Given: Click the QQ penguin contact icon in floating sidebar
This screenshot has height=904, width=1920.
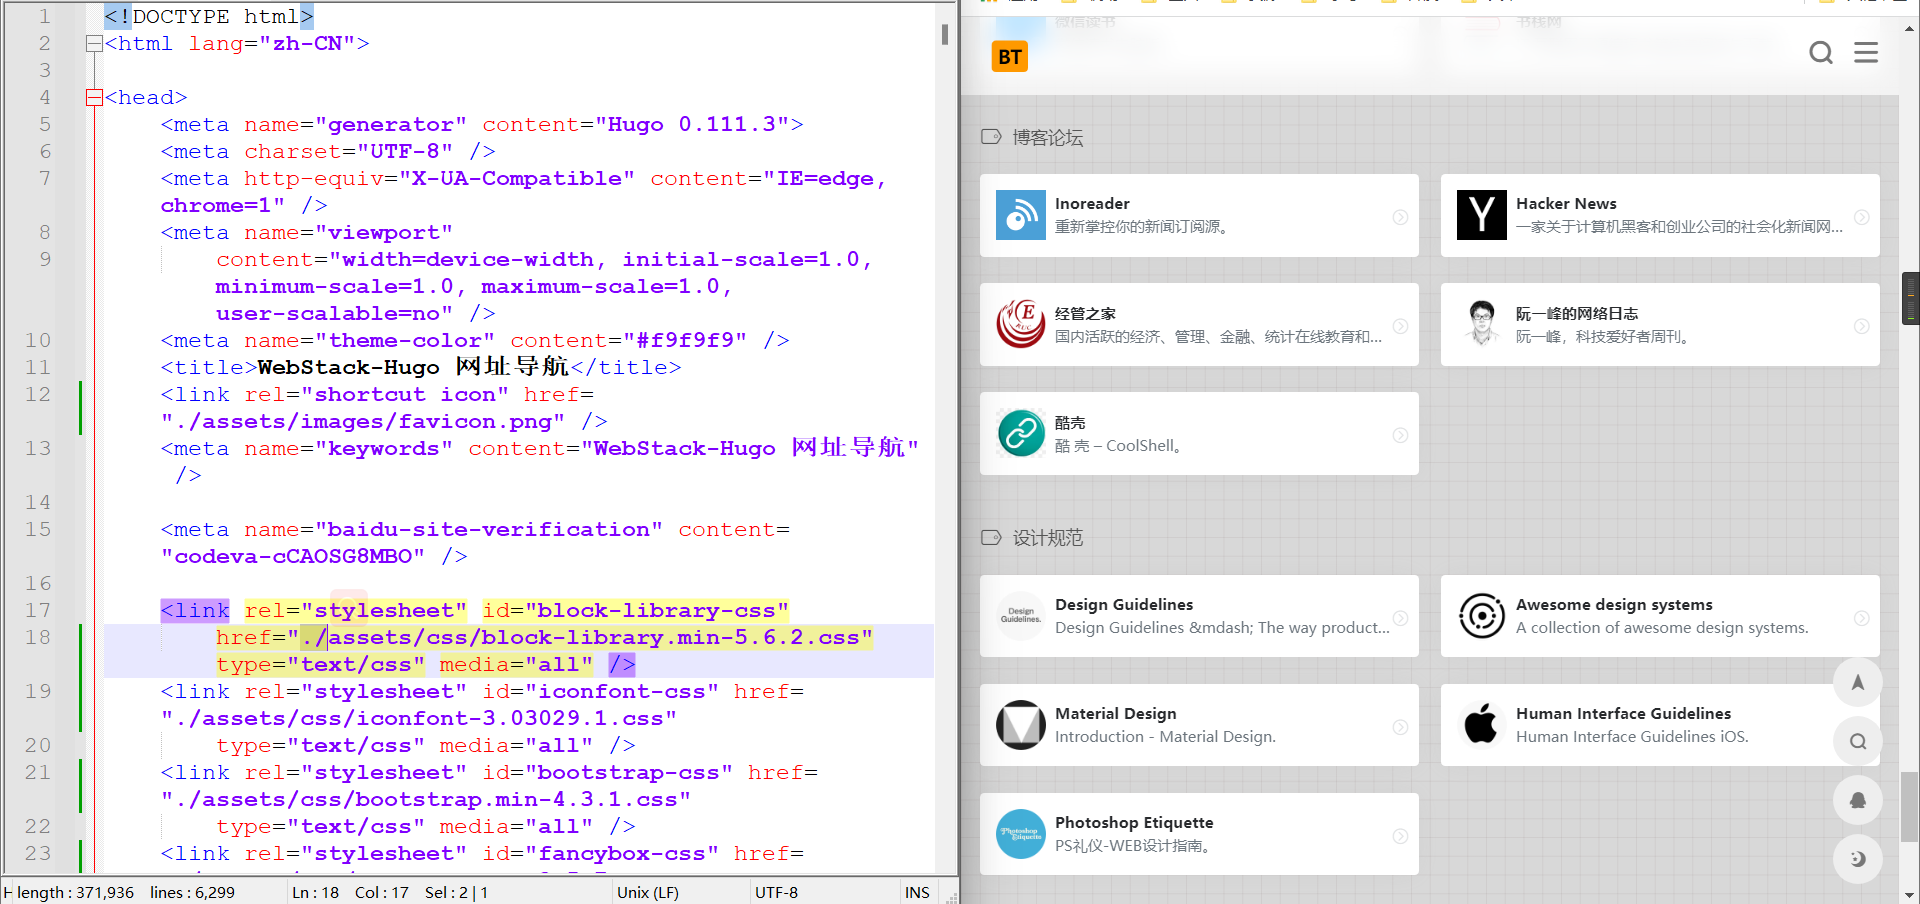Looking at the screenshot, I should (x=1858, y=800).
